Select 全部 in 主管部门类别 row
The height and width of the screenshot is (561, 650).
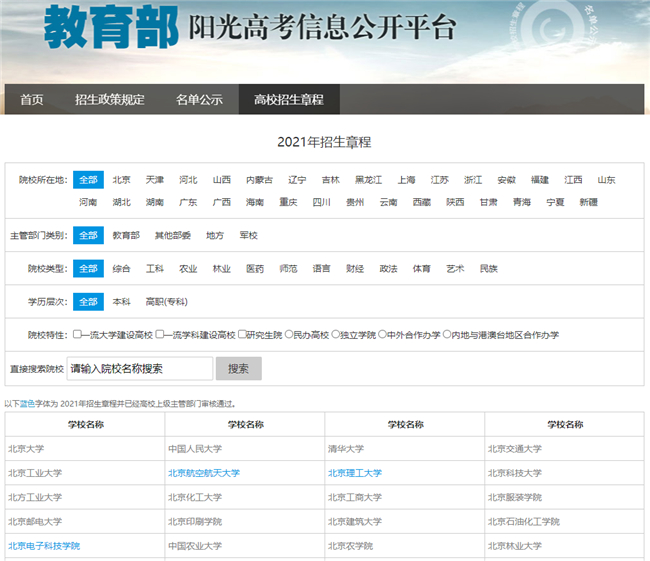tap(88, 236)
